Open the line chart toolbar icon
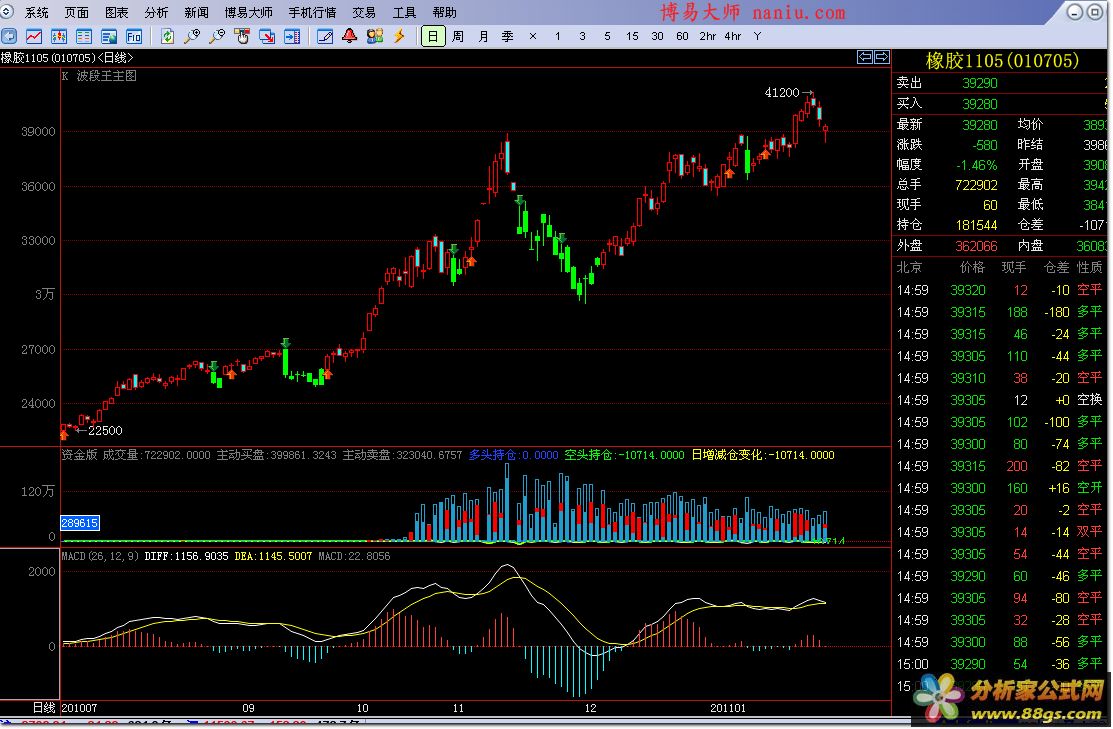 coord(34,36)
